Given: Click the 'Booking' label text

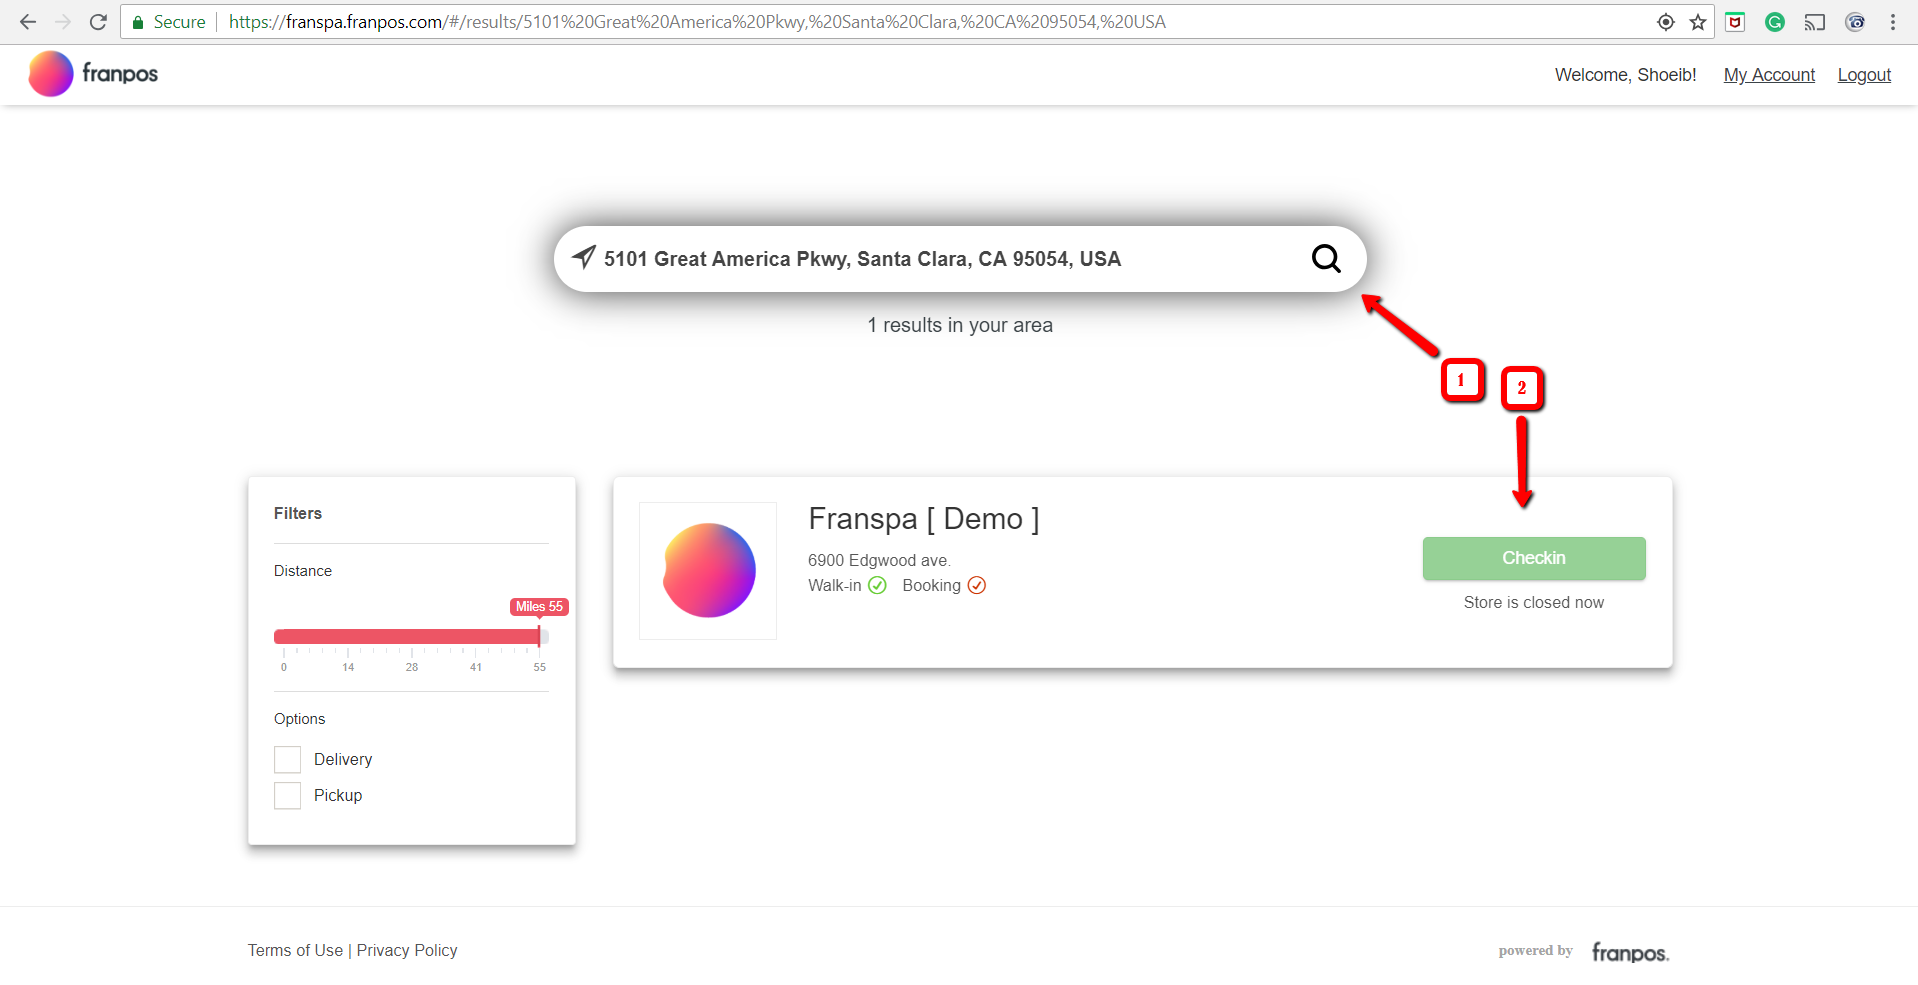Looking at the screenshot, I should (x=931, y=585).
